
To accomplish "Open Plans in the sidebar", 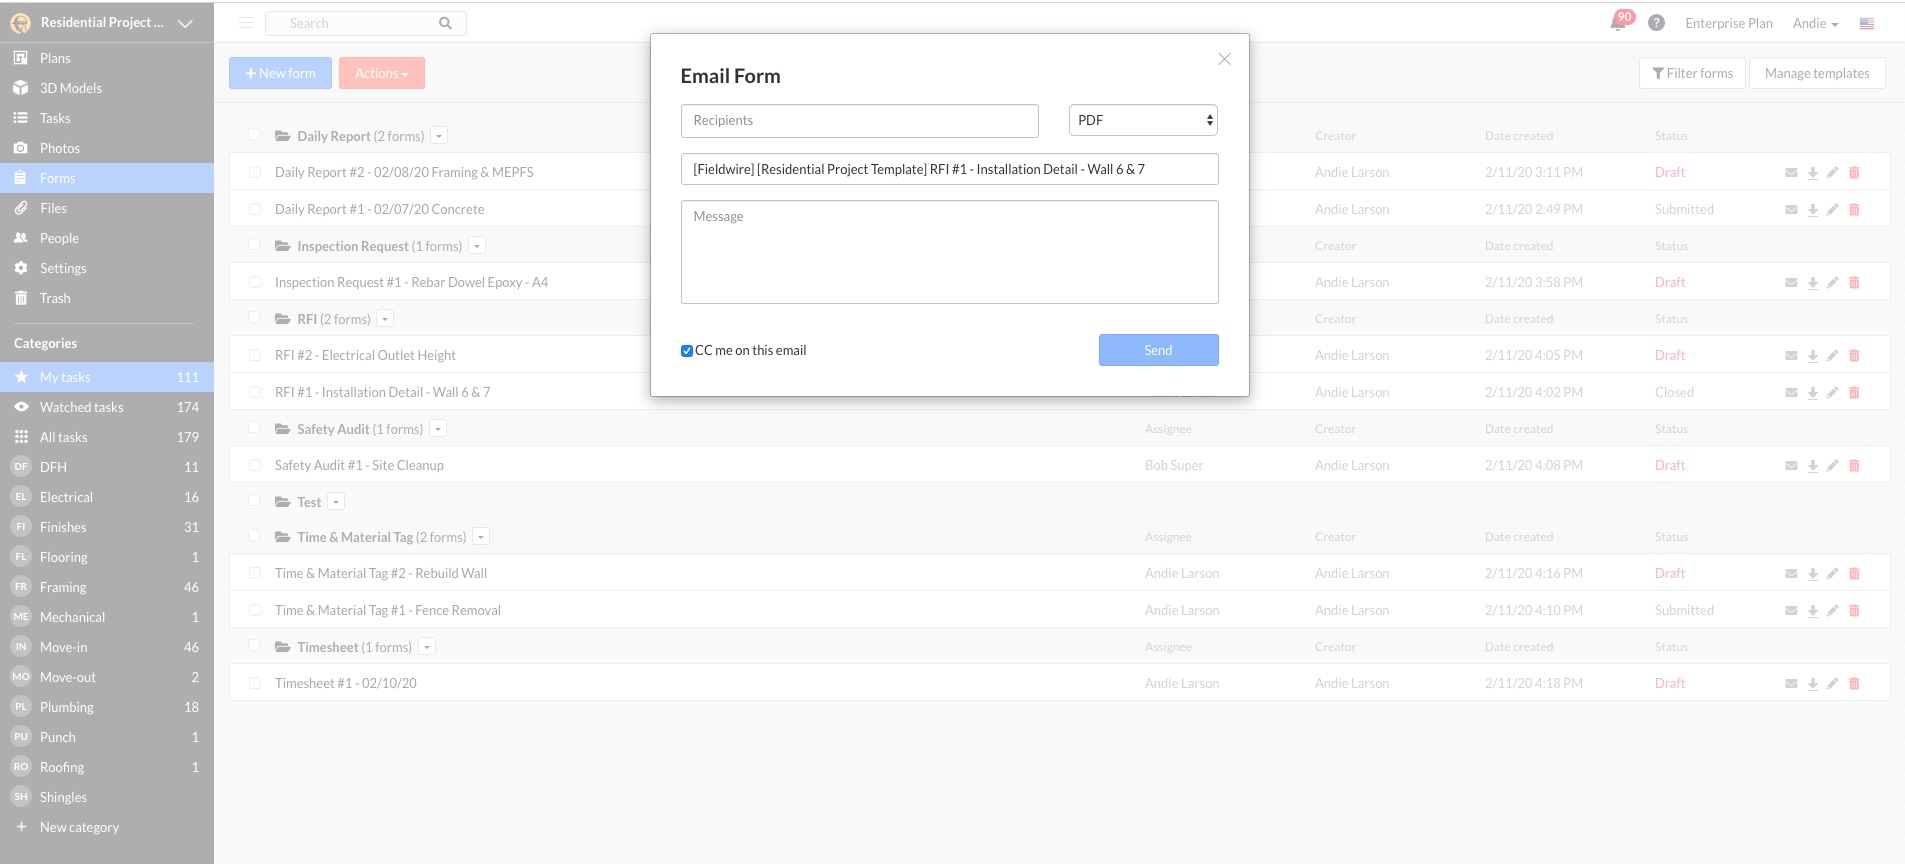I will coord(55,58).
